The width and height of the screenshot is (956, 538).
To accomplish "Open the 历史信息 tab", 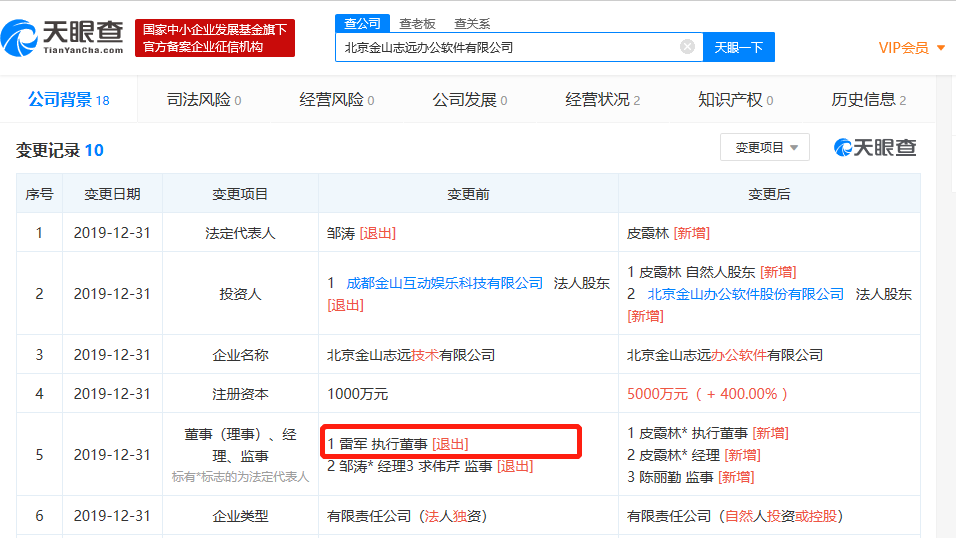I will [x=868, y=99].
